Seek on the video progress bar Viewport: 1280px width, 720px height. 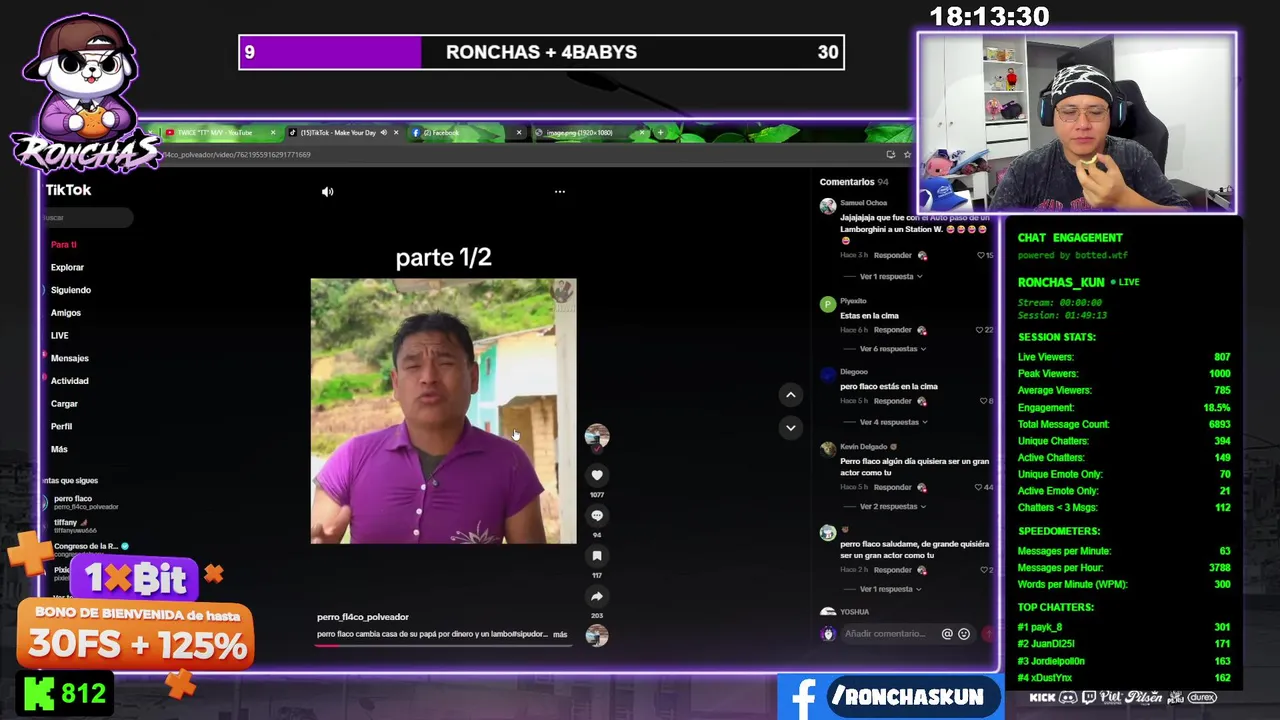coord(442,645)
